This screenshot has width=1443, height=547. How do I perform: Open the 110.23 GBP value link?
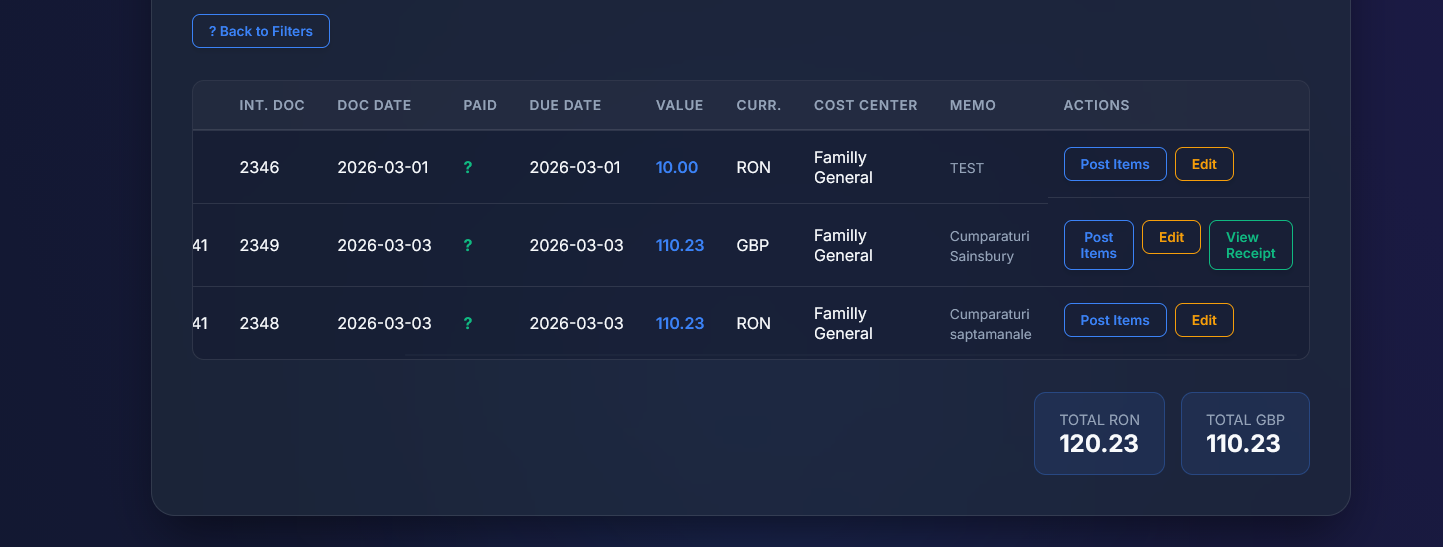(x=680, y=246)
